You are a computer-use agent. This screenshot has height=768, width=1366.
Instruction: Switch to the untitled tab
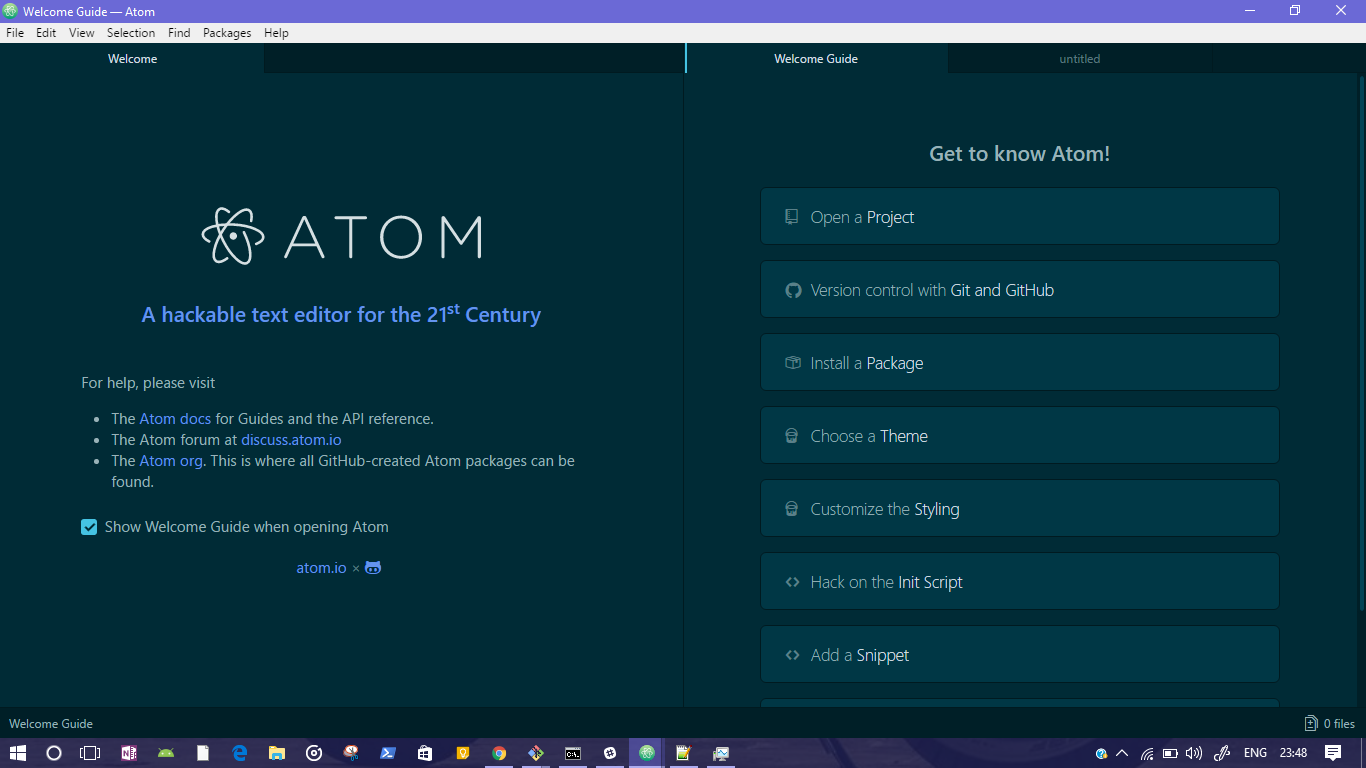click(1080, 59)
